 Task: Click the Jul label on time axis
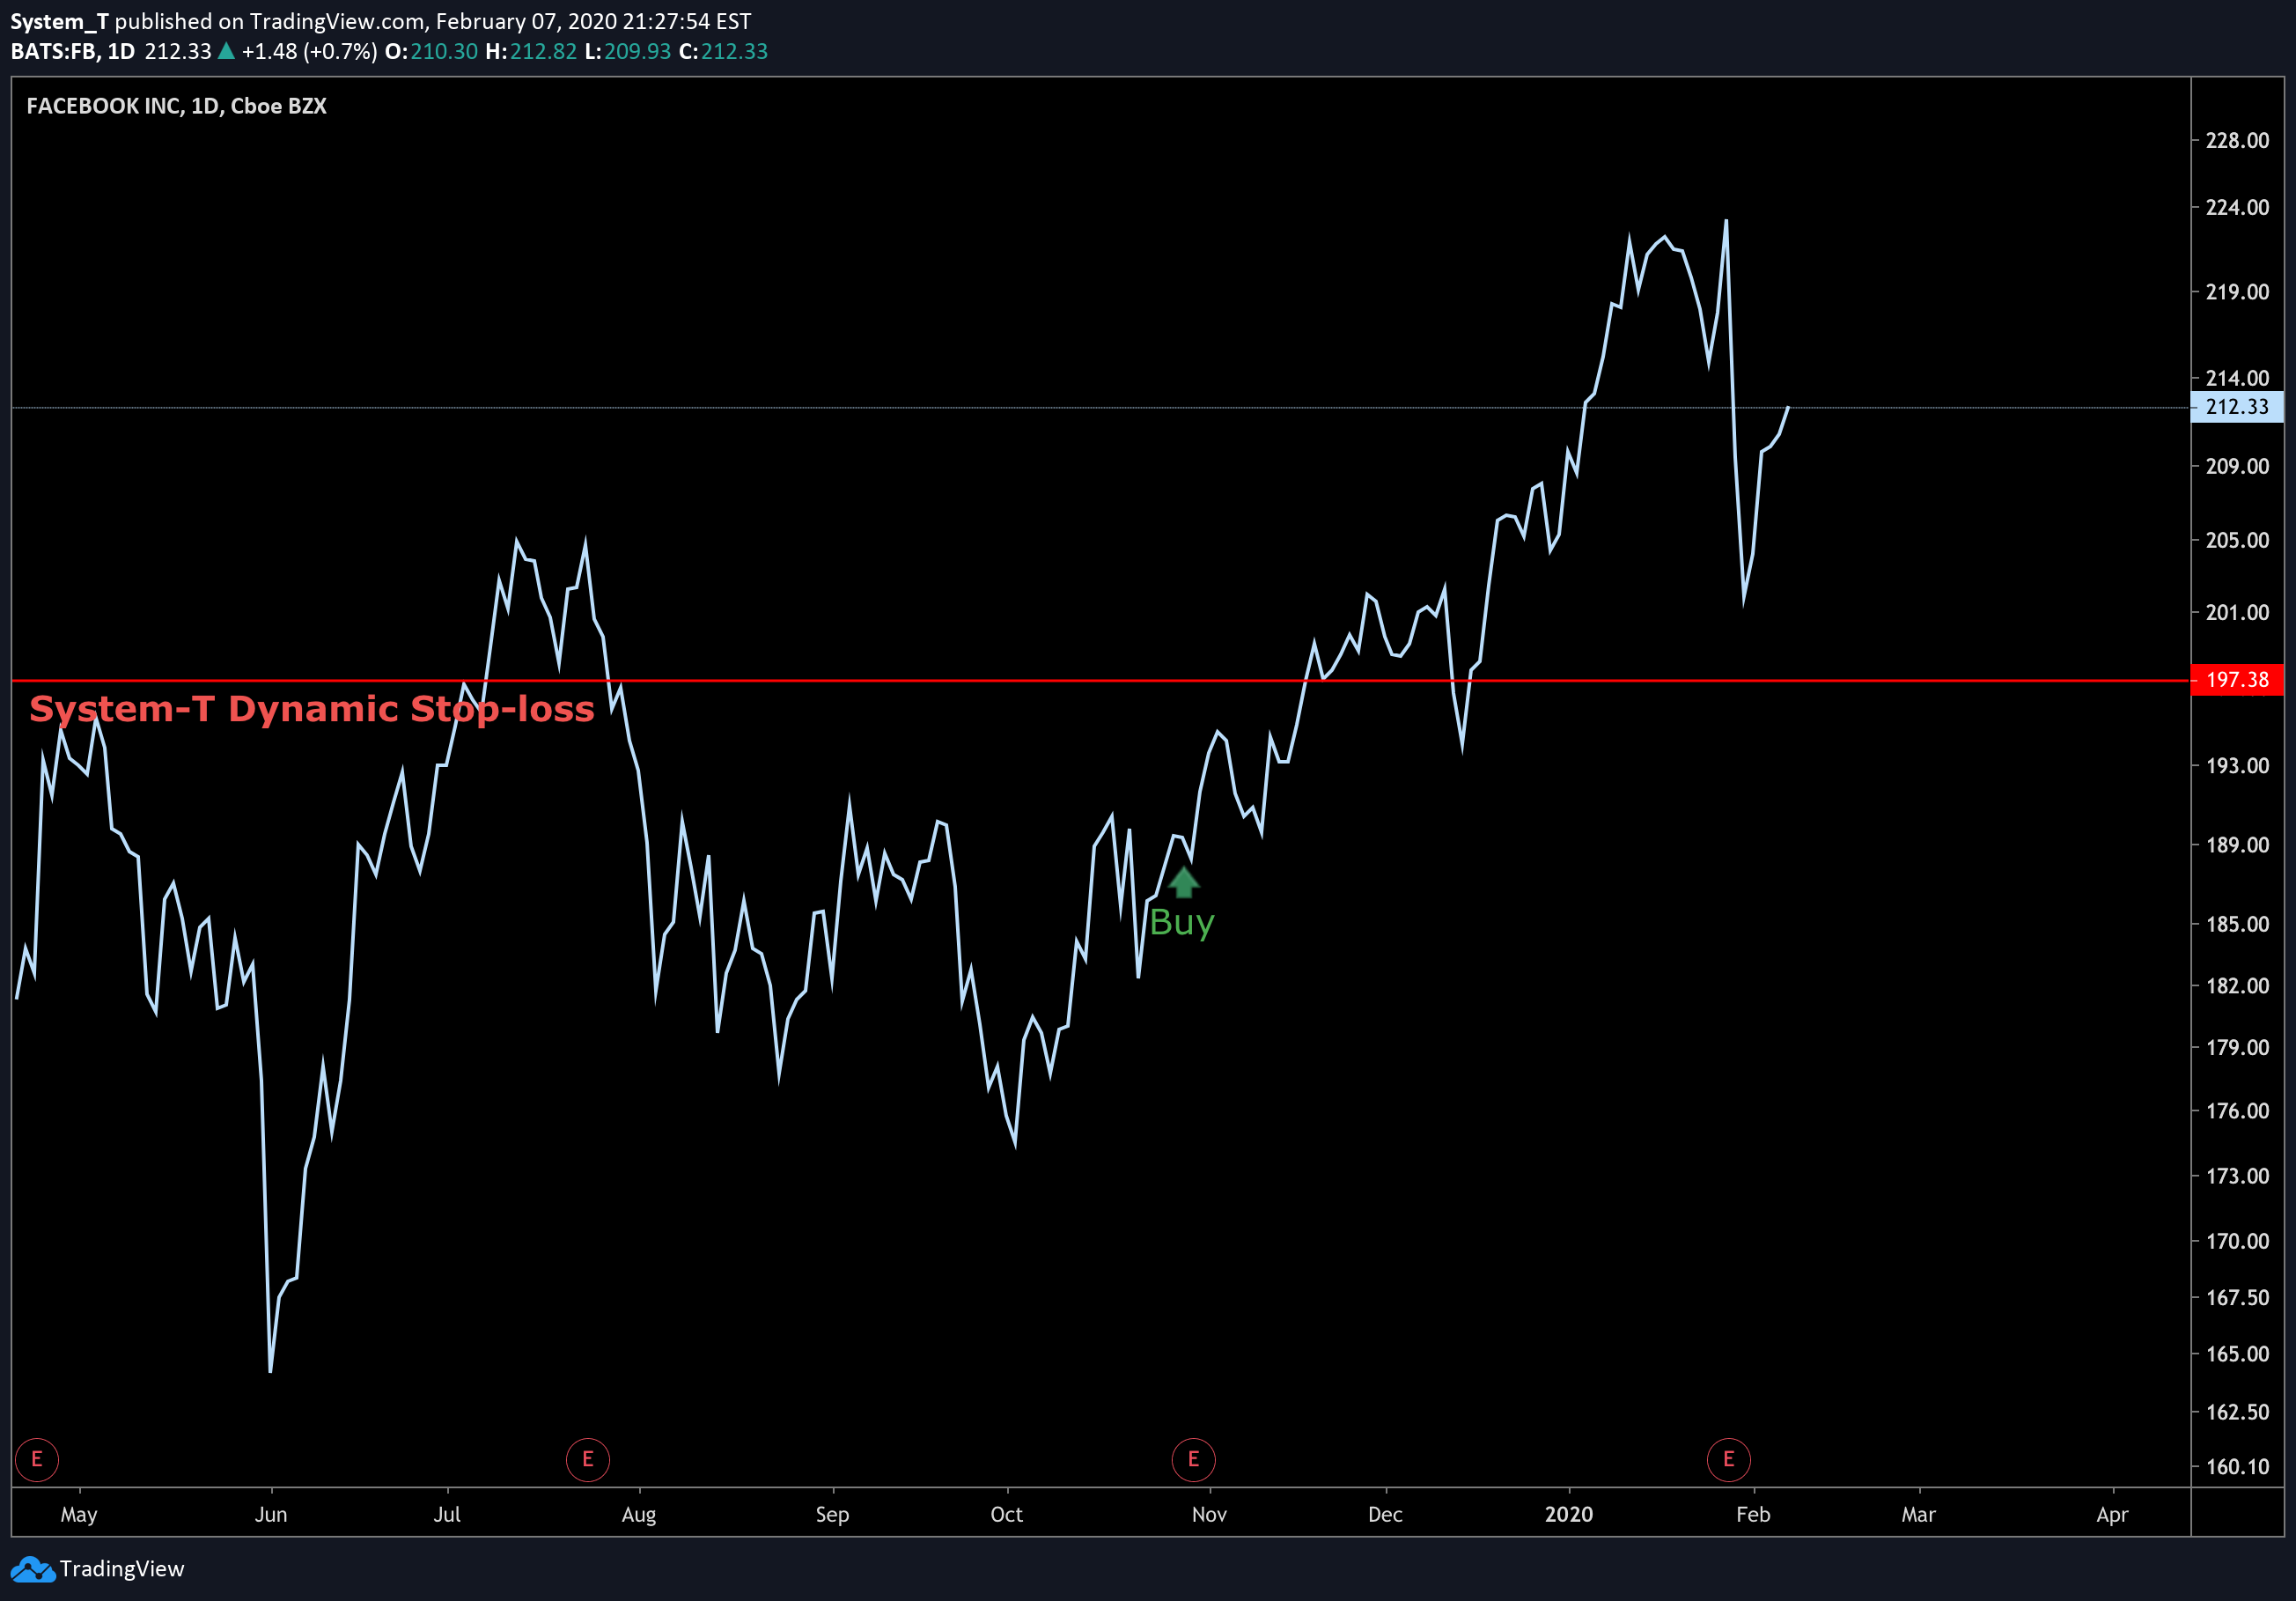coord(447,1515)
